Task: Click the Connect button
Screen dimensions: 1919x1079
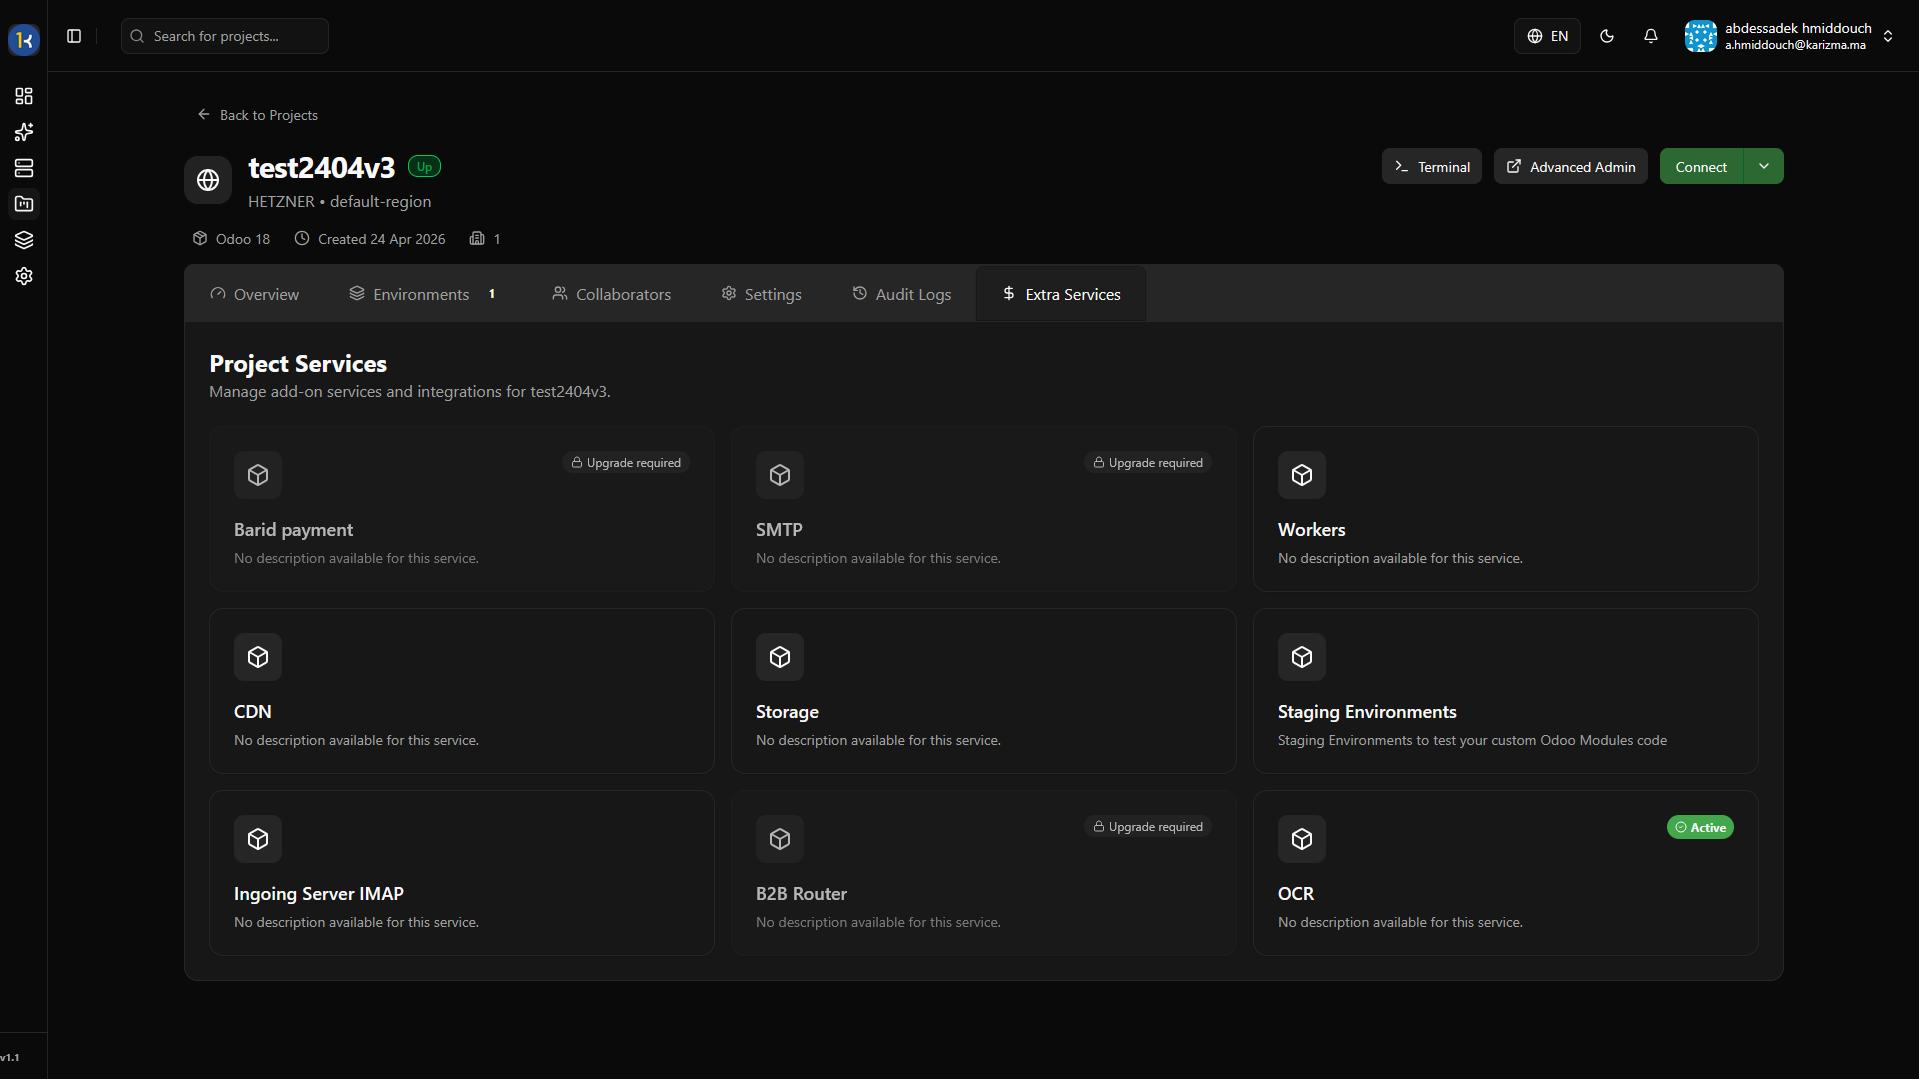Action: point(1701,167)
